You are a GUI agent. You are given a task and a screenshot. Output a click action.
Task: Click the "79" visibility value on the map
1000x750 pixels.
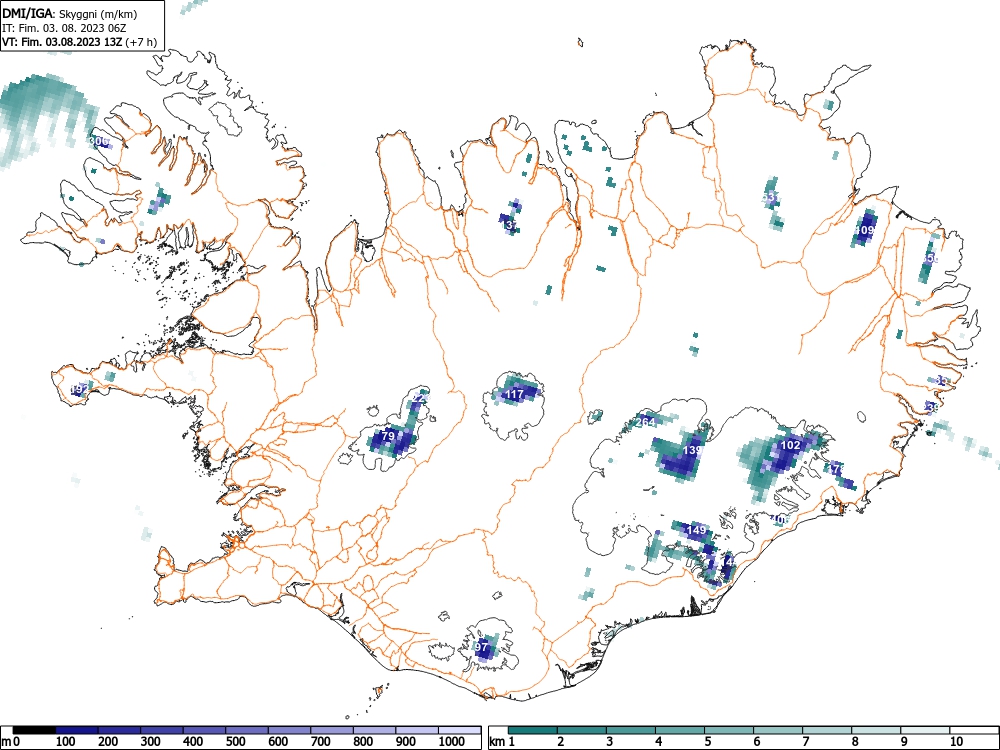[x=387, y=436]
